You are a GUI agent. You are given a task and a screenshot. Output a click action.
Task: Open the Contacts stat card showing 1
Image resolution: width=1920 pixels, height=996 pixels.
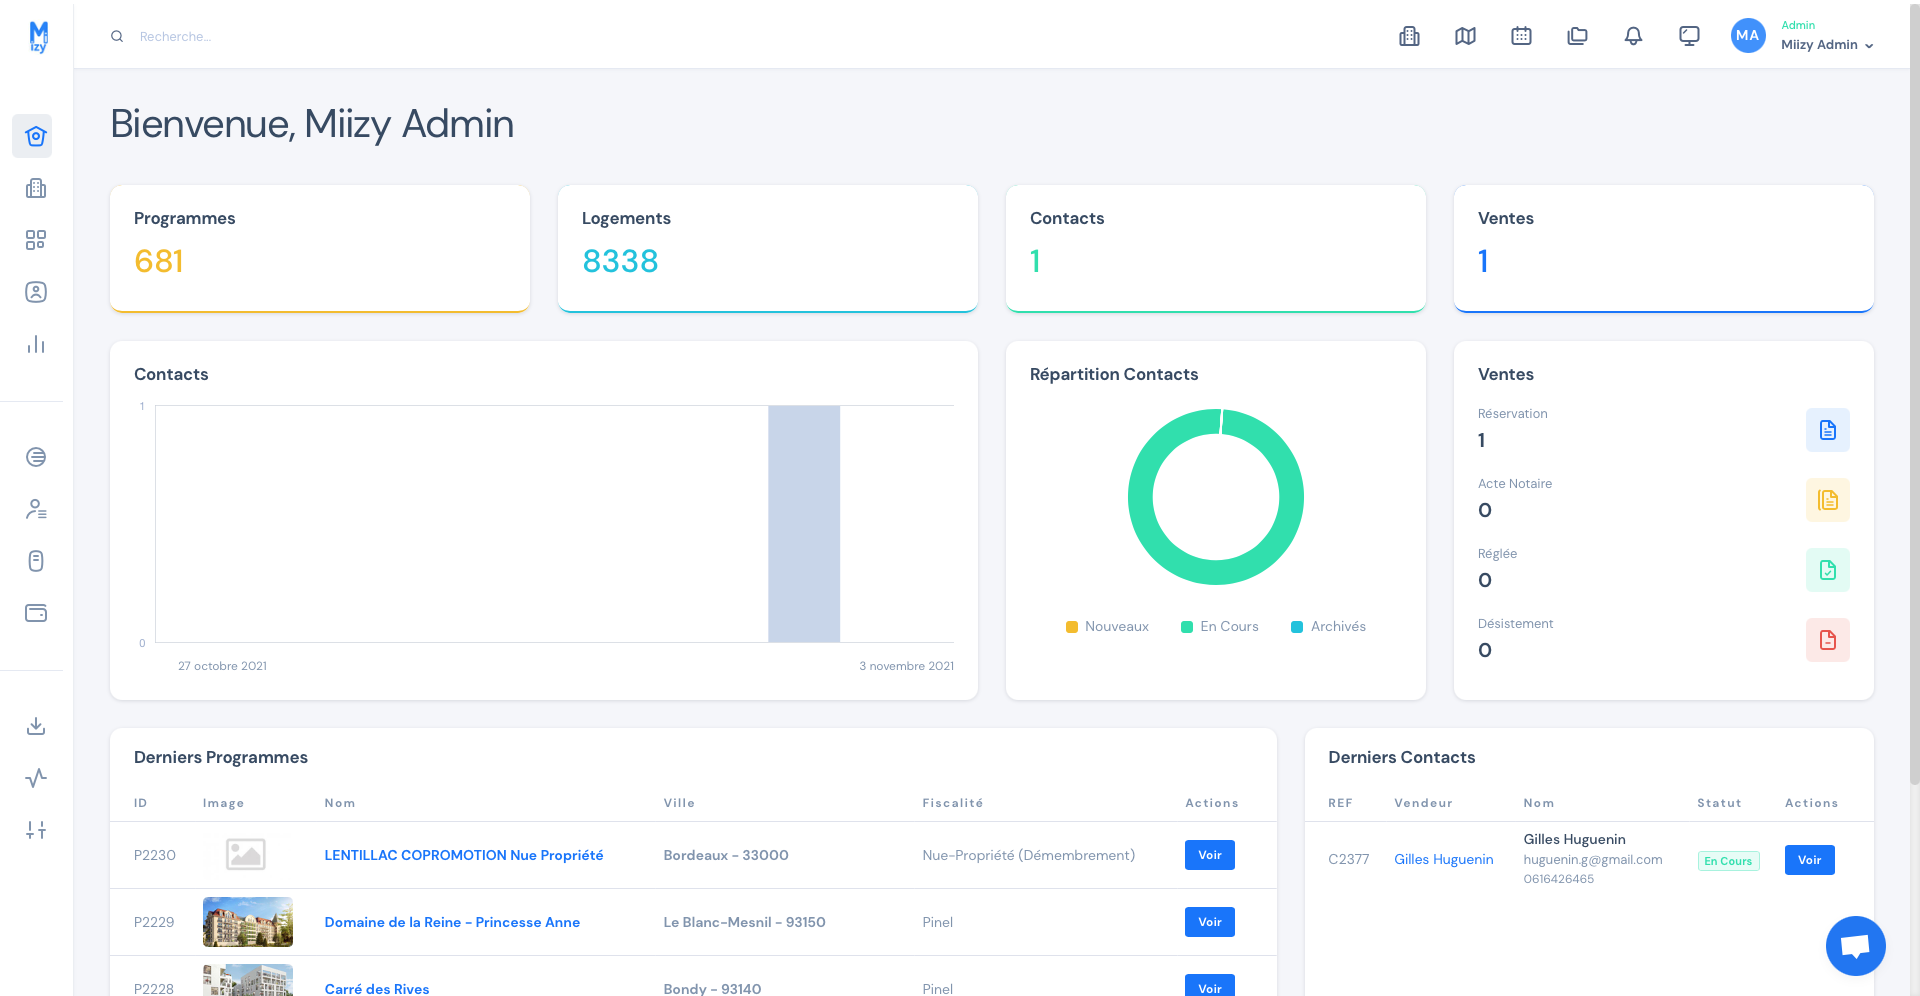[1216, 248]
